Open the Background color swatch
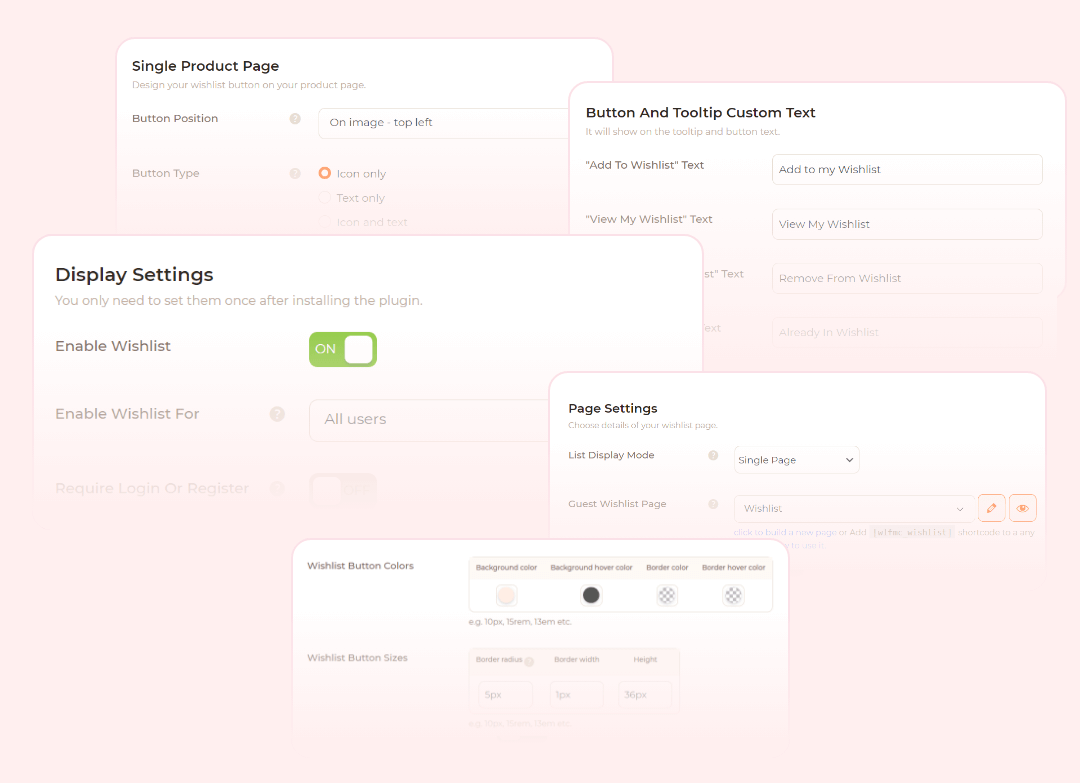This screenshot has height=783, width=1080. tap(506, 595)
